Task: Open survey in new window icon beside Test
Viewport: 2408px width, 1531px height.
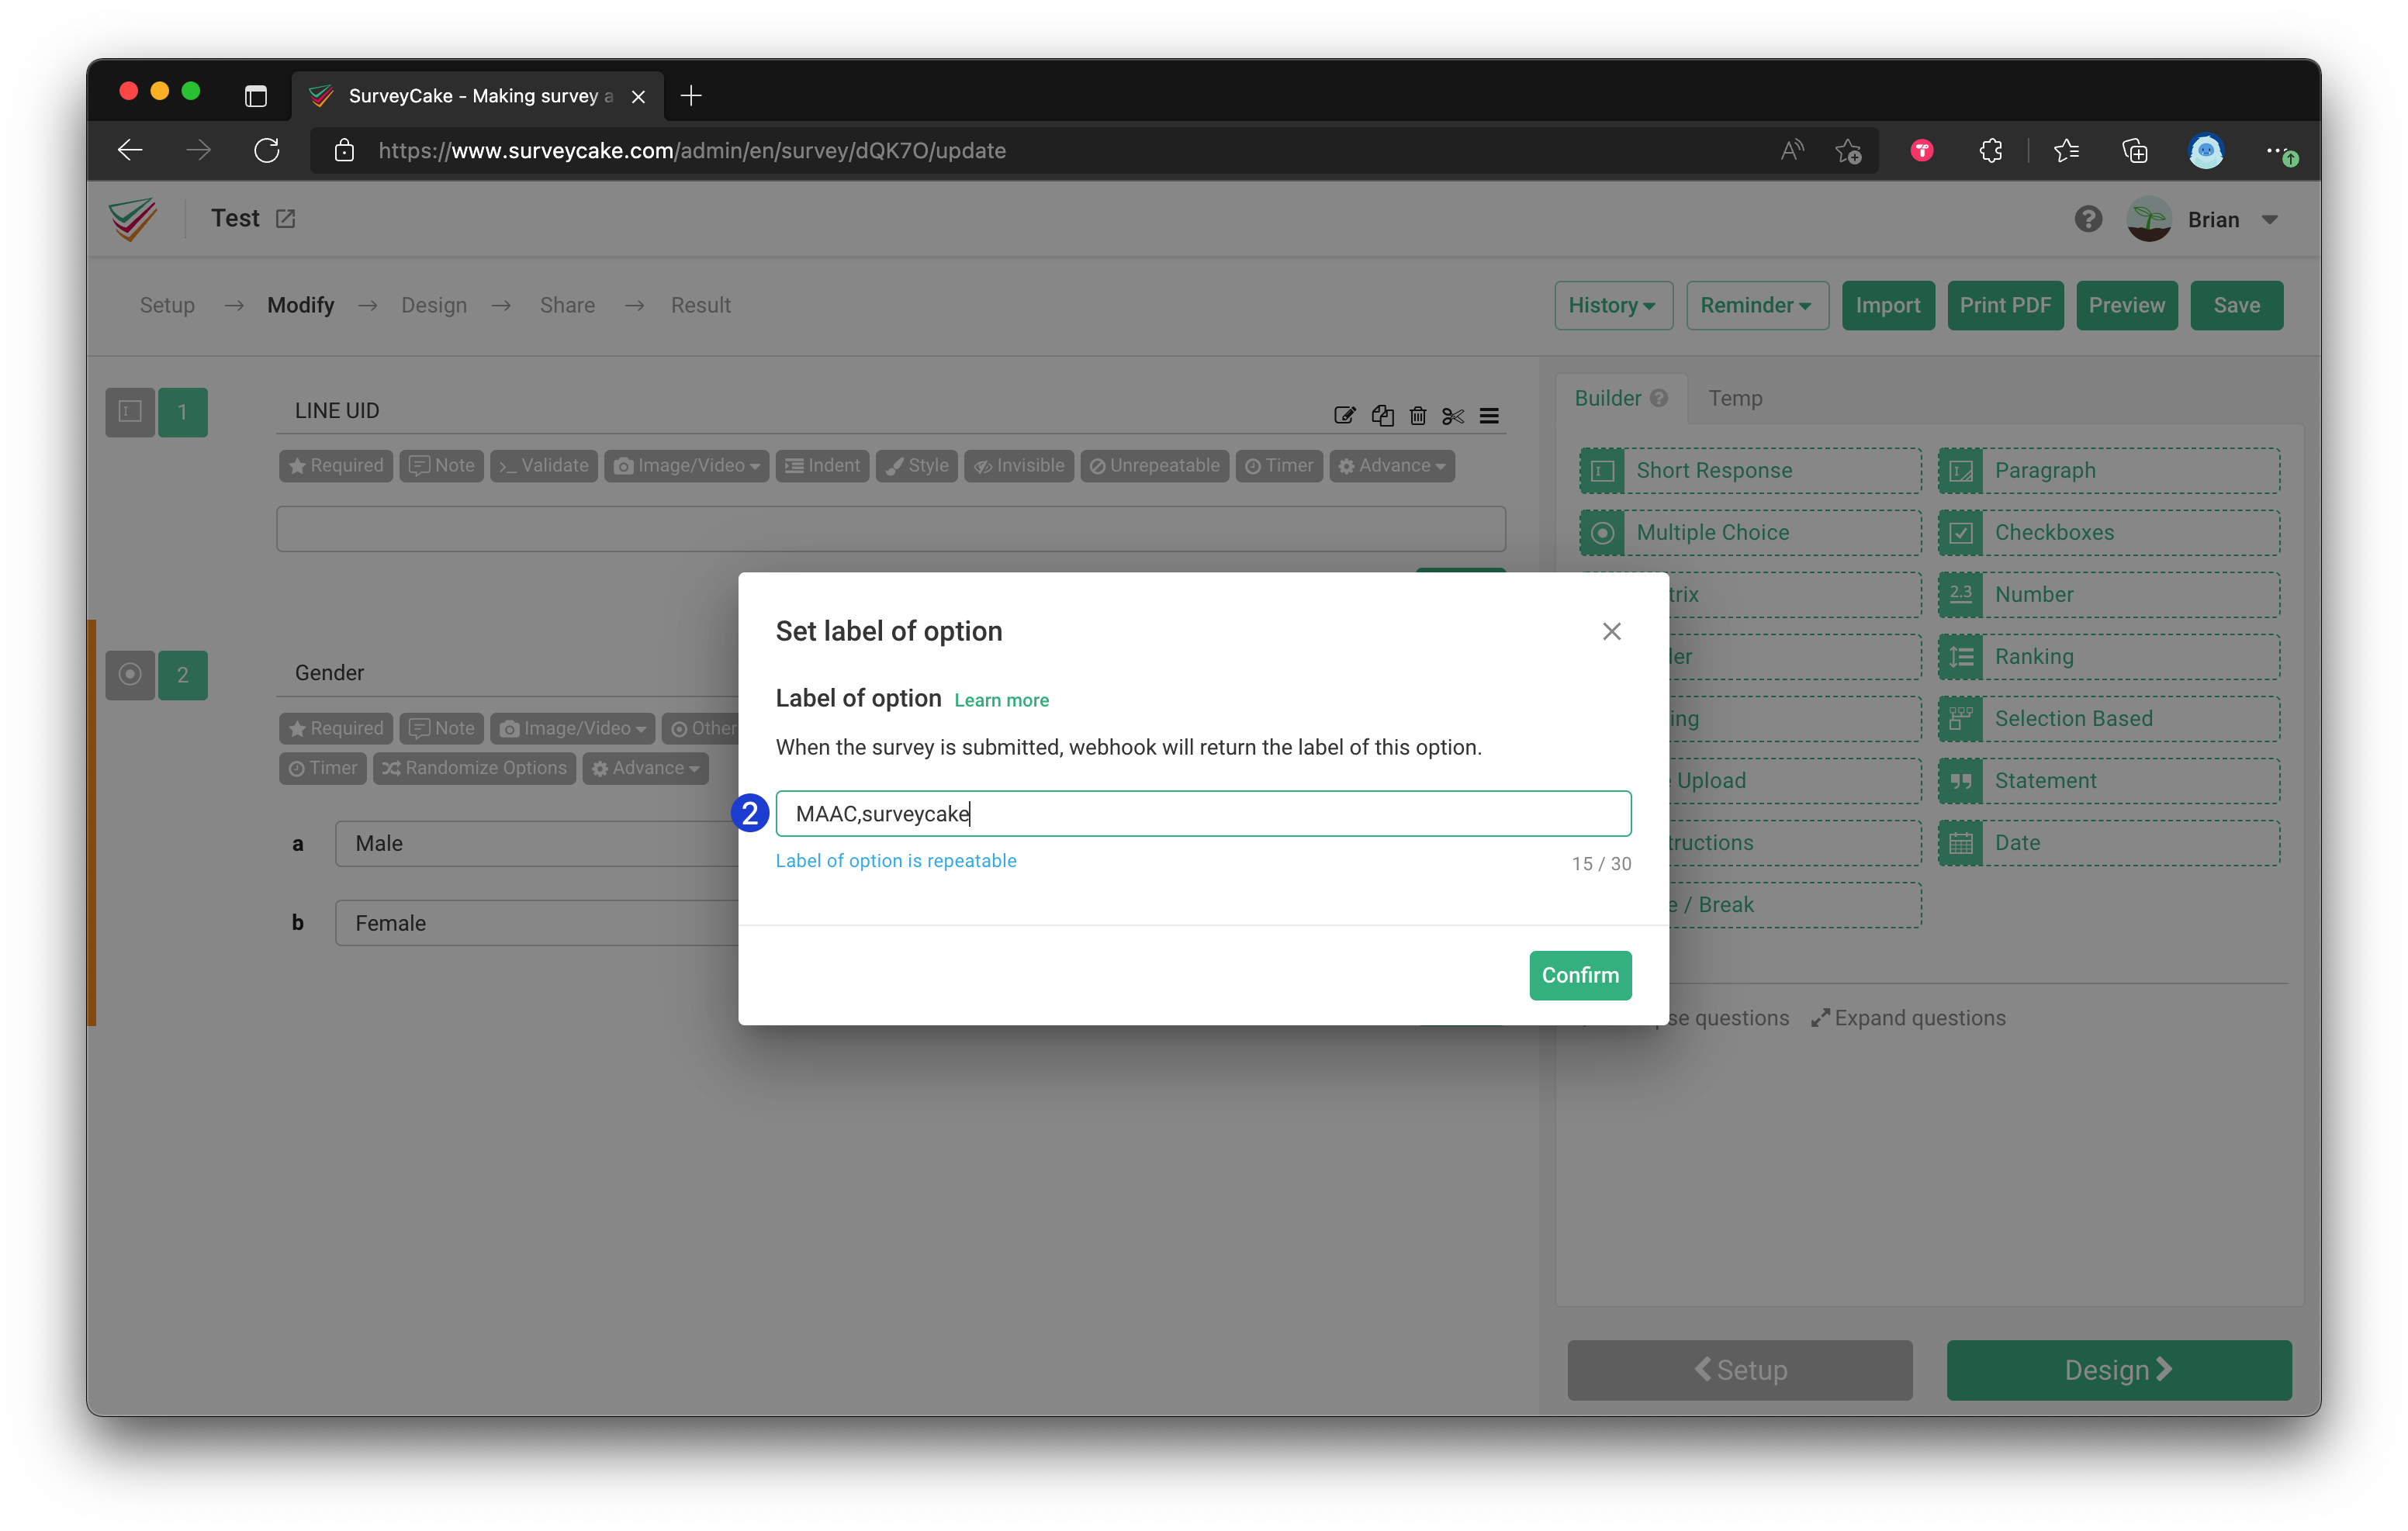Action: (285, 218)
